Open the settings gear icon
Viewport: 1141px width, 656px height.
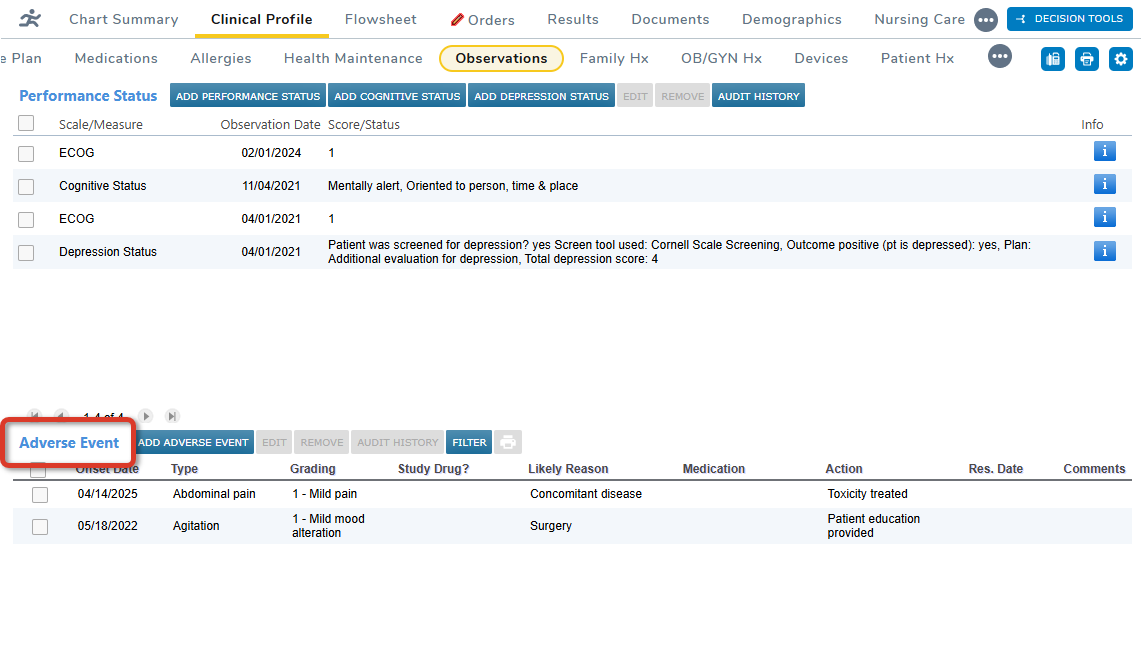[1121, 59]
